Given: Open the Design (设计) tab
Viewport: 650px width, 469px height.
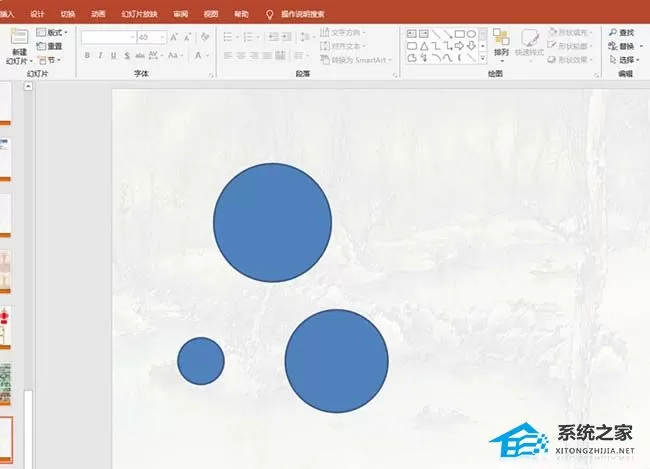Looking at the screenshot, I should [x=37, y=14].
